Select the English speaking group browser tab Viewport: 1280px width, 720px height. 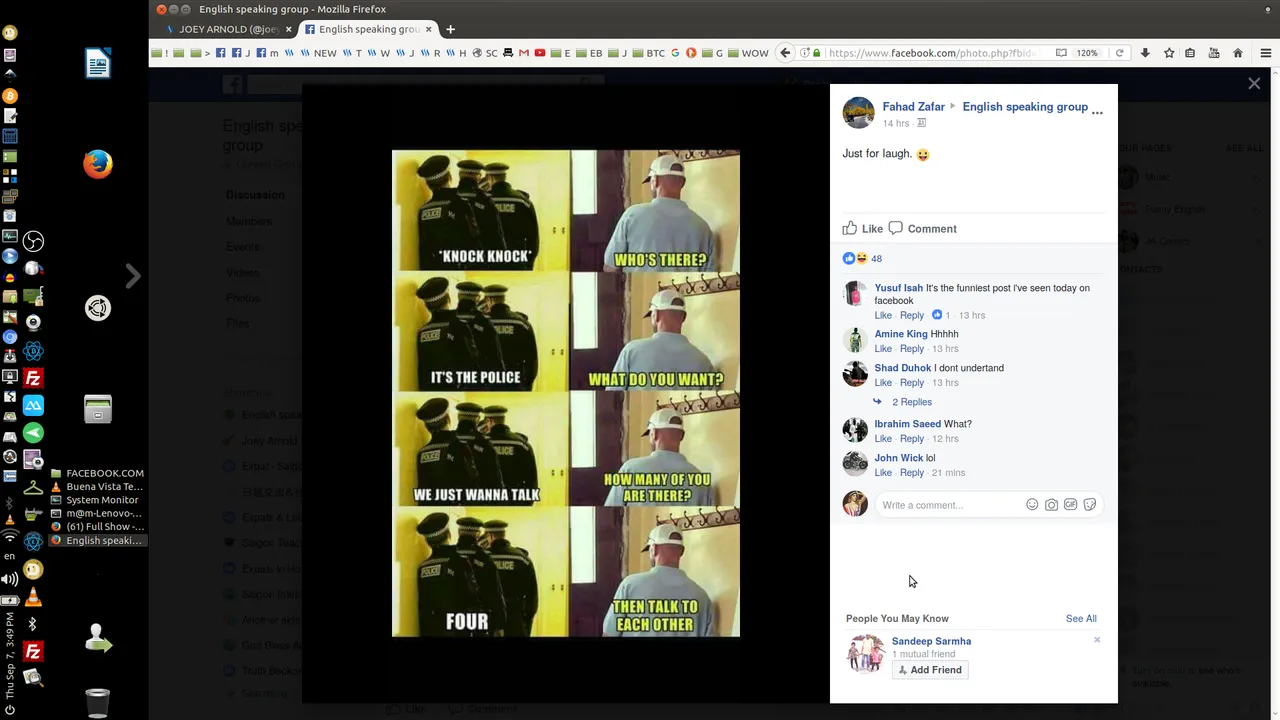368,29
